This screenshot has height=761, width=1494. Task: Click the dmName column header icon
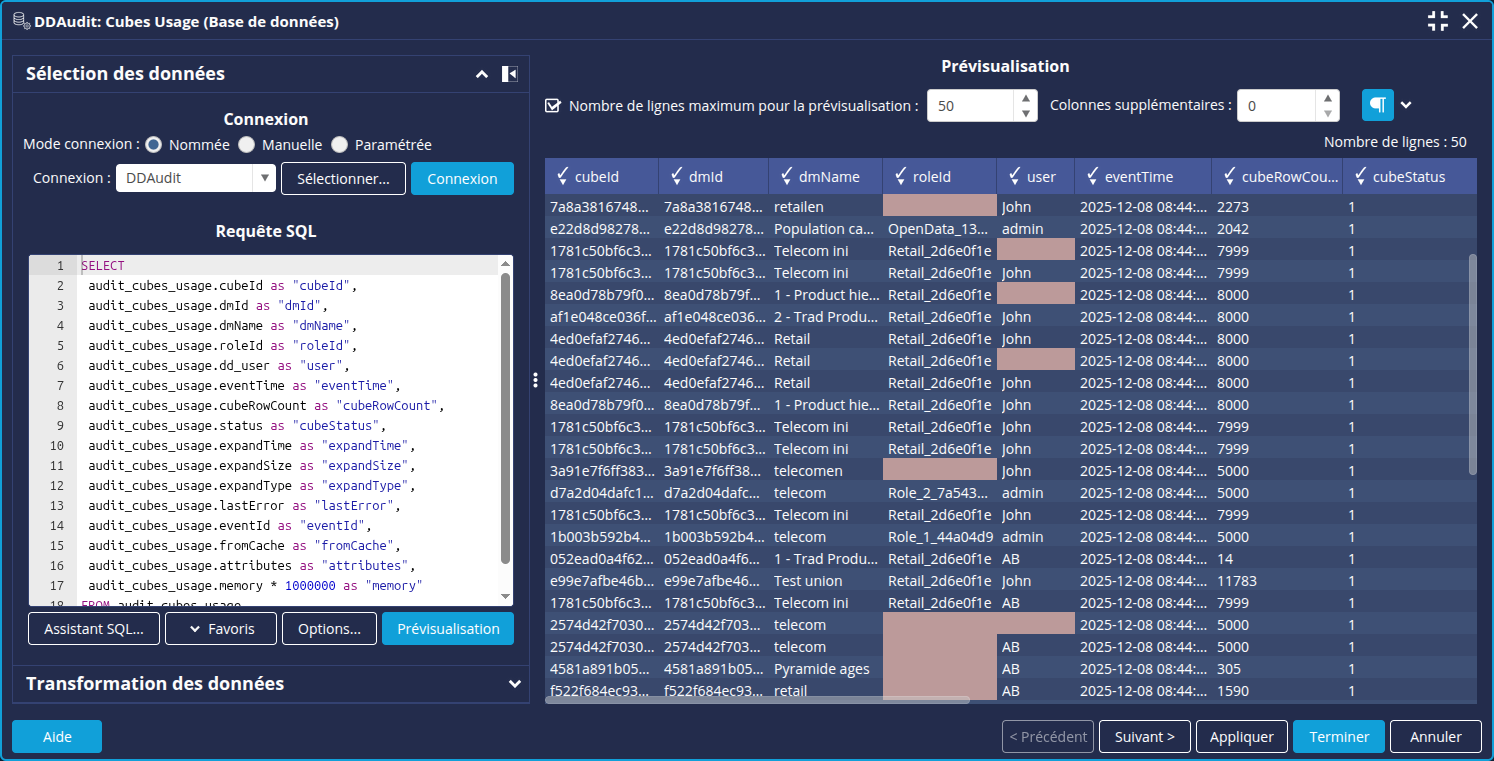tap(786, 177)
